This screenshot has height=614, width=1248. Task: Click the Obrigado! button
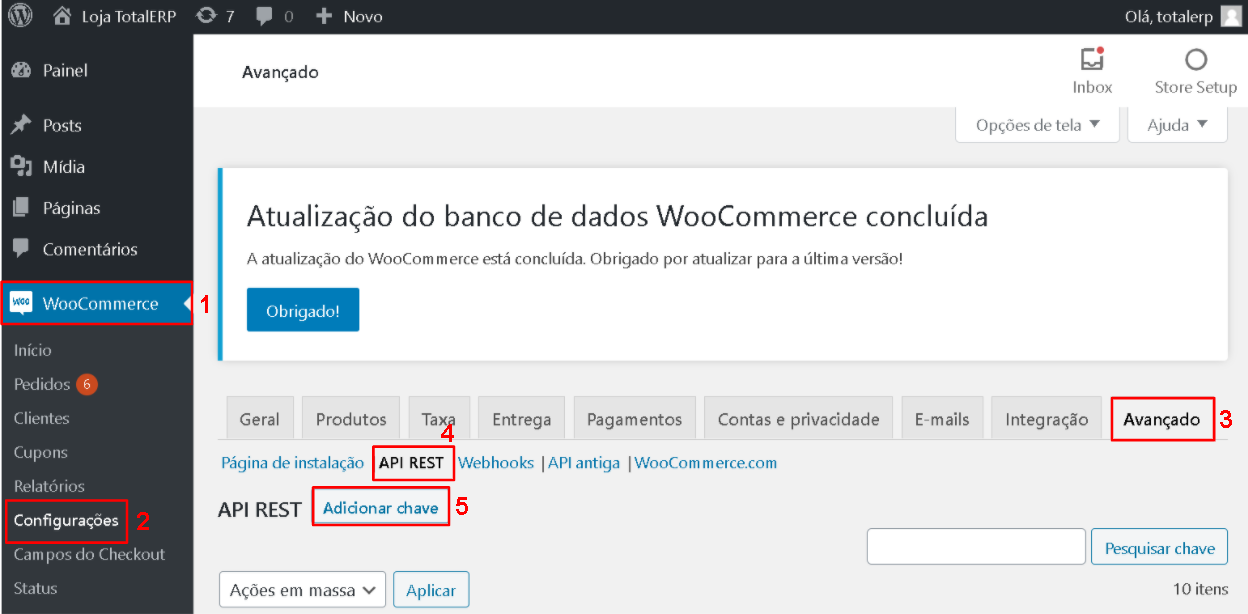303,310
